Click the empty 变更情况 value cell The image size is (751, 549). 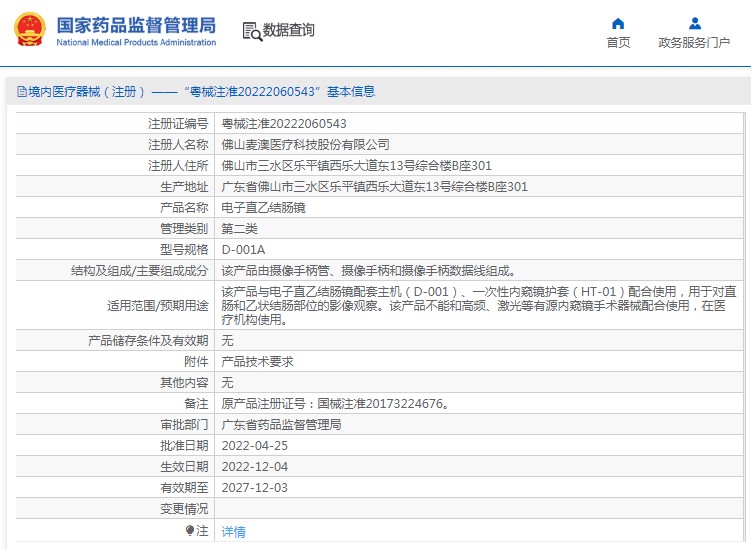click(480, 508)
